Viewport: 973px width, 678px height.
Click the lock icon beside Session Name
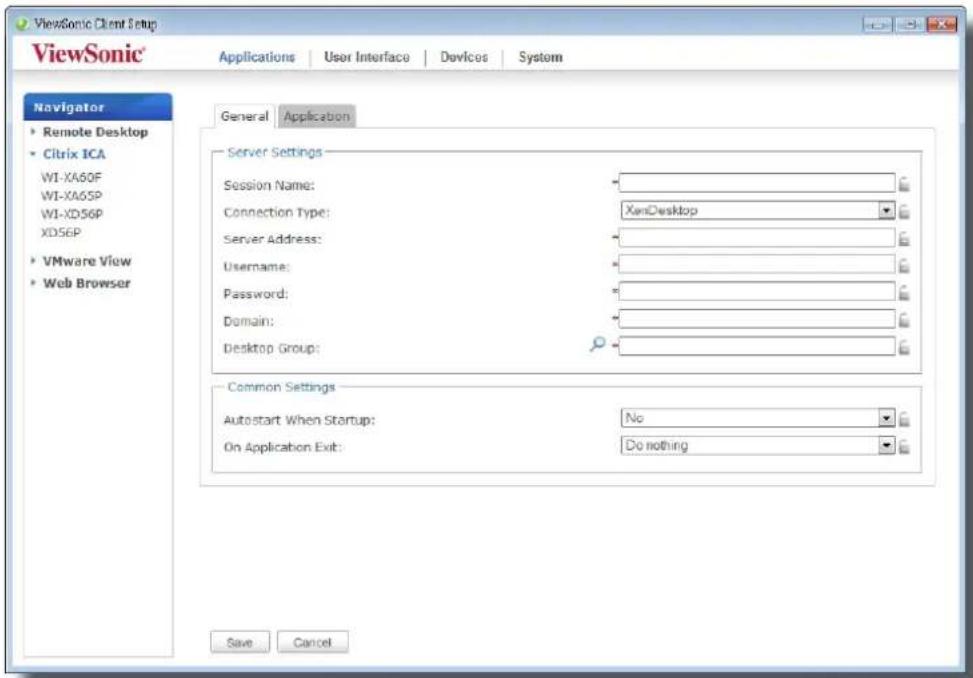tap(904, 184)
